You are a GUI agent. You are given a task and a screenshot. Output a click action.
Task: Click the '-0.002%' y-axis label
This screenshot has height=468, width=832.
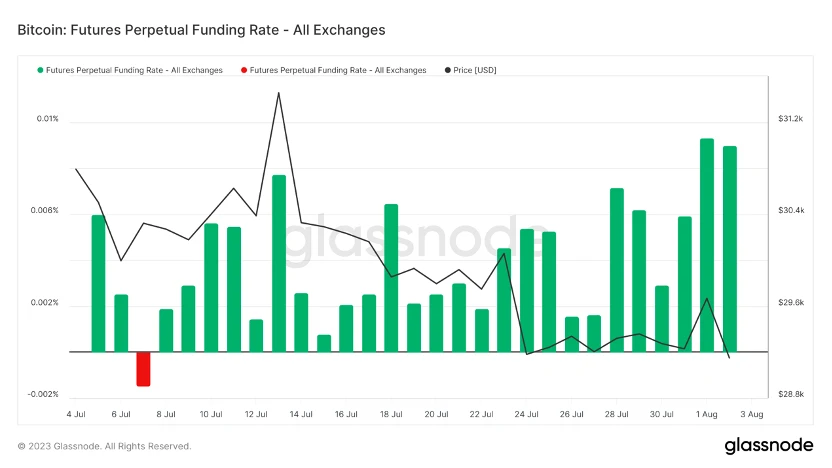pos(43,394)
